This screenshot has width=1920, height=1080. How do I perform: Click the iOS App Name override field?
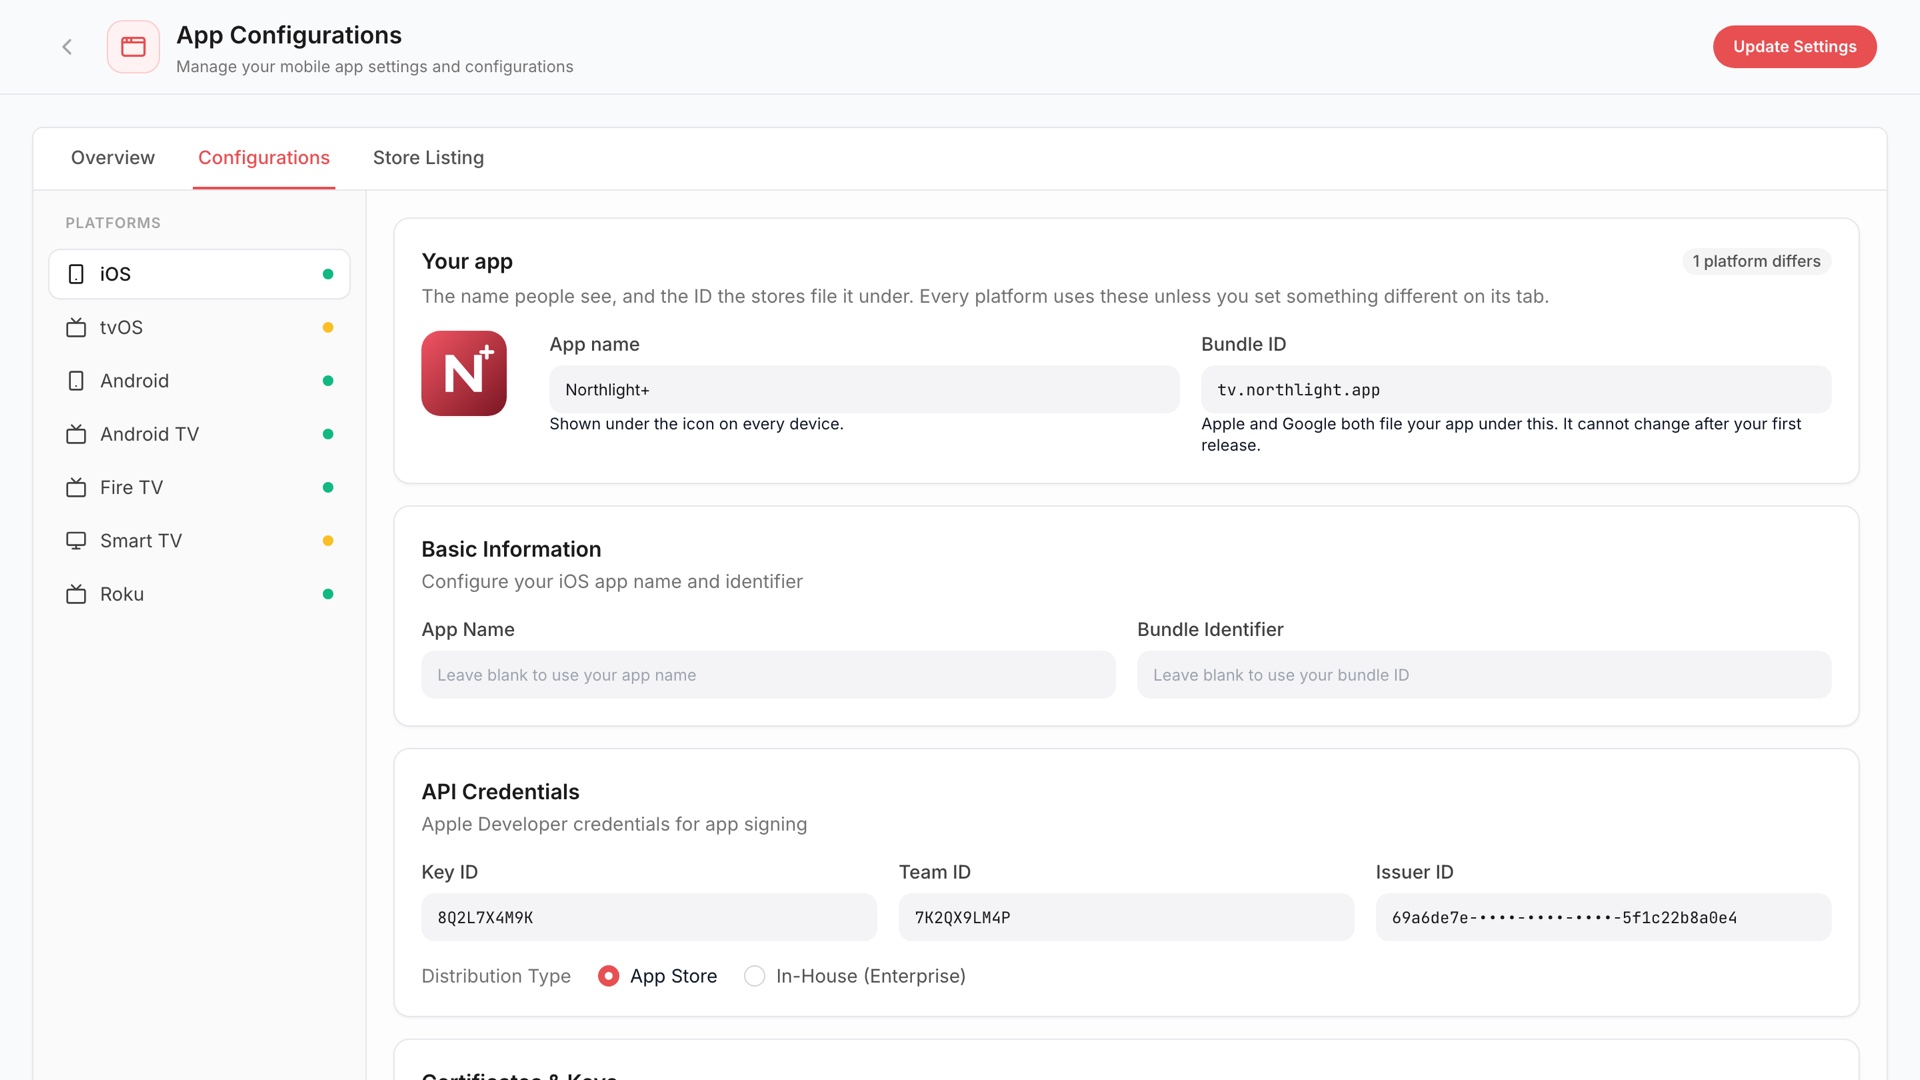tap(768, 675)
